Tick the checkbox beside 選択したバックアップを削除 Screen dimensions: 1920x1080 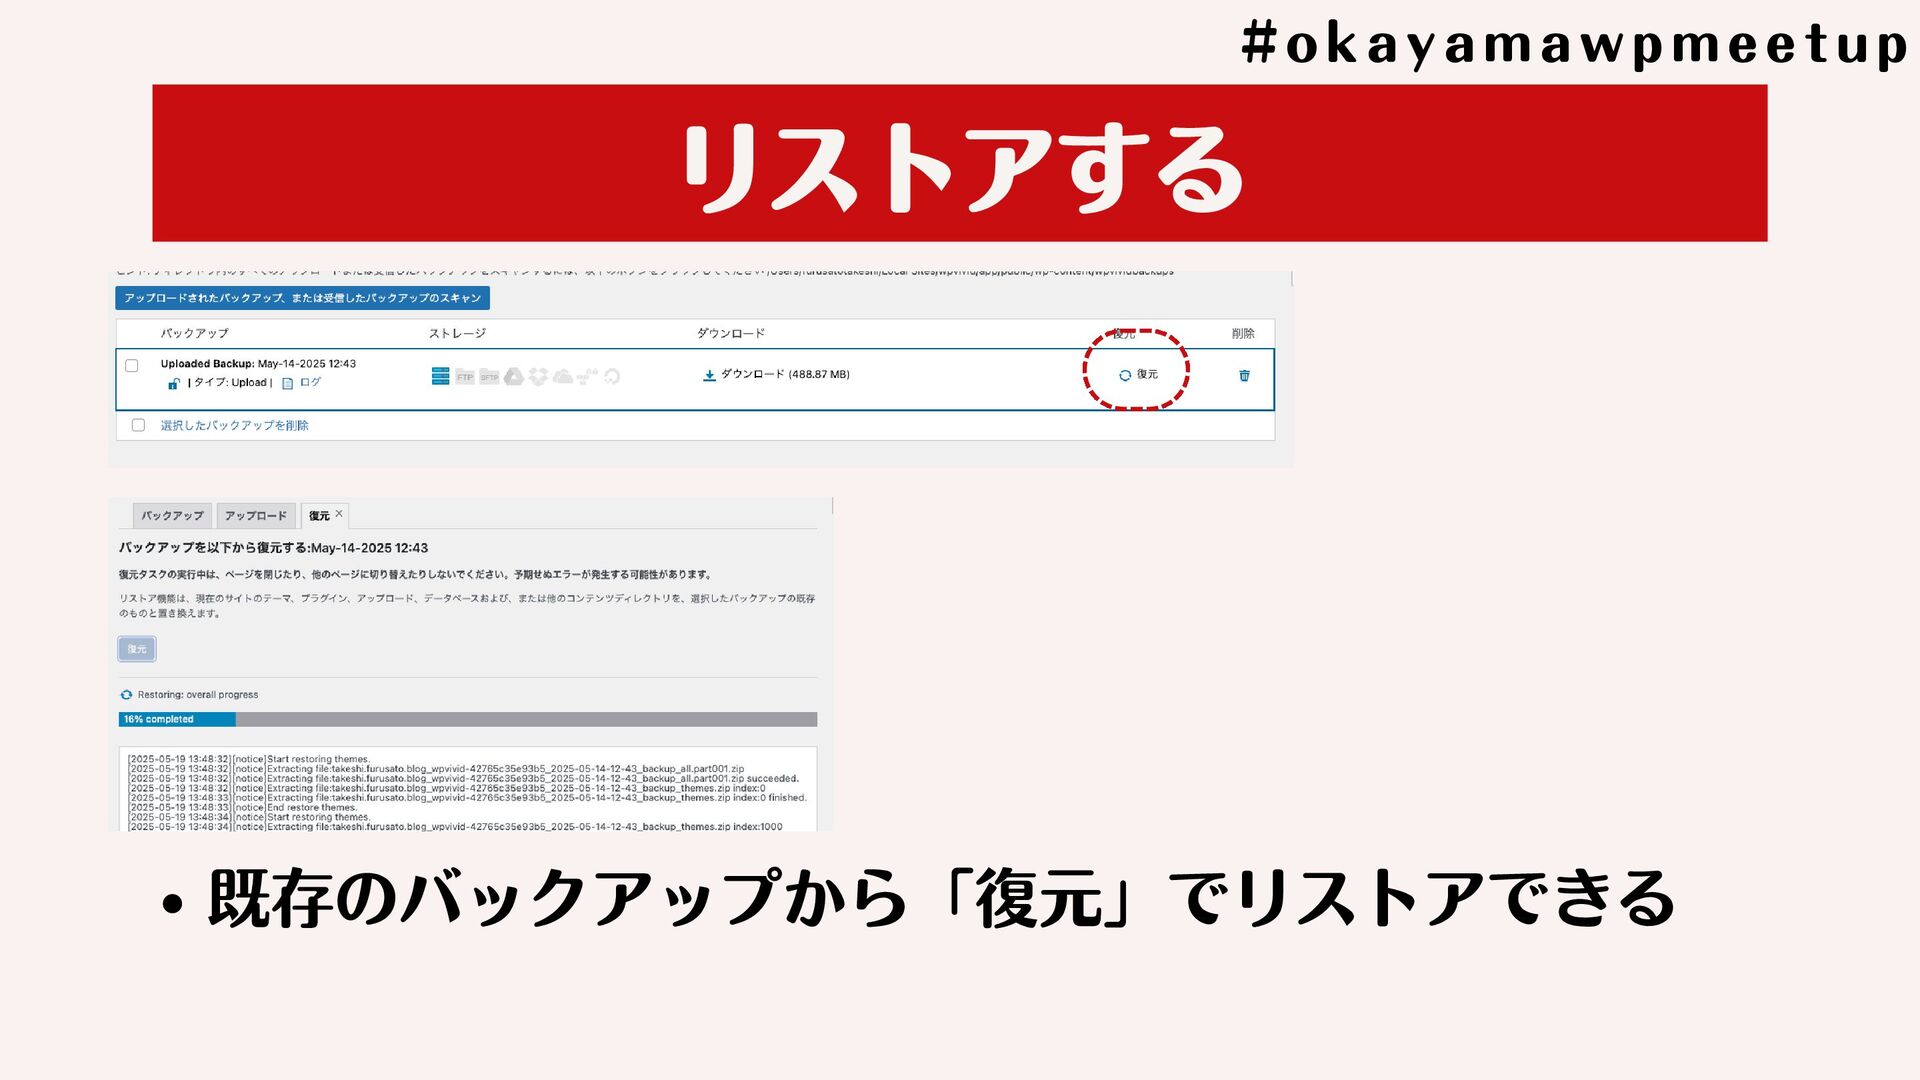(x=139, y=425)
